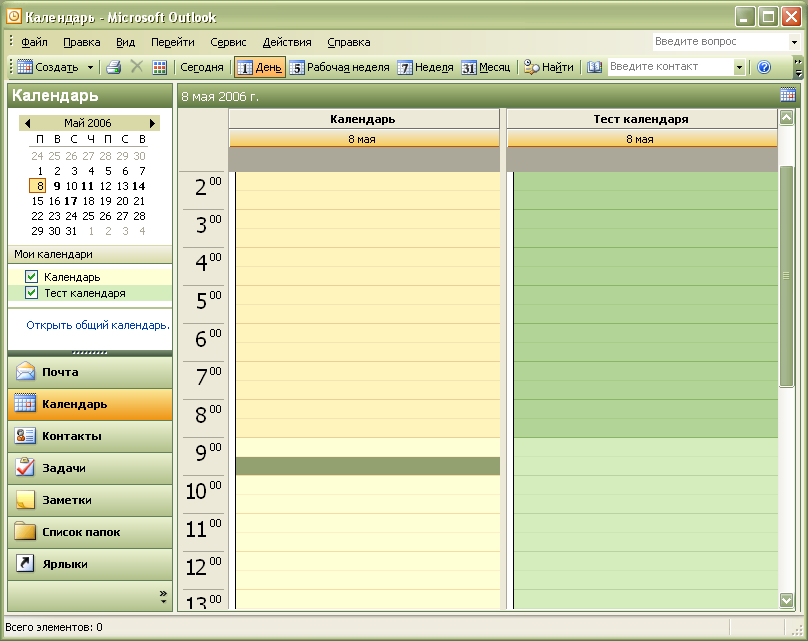Click the Май 2006 month header

tap(88, 123)
